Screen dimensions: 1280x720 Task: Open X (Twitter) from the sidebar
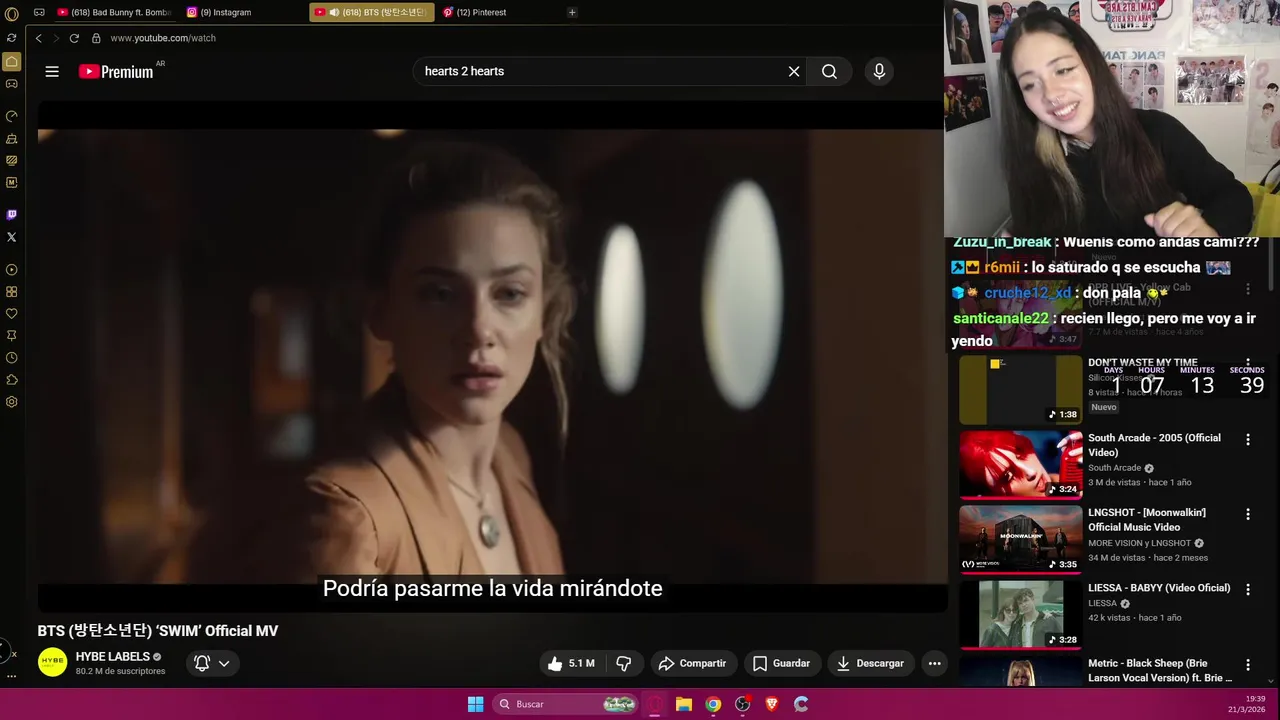pyautogui.click(x=11, y=237)
